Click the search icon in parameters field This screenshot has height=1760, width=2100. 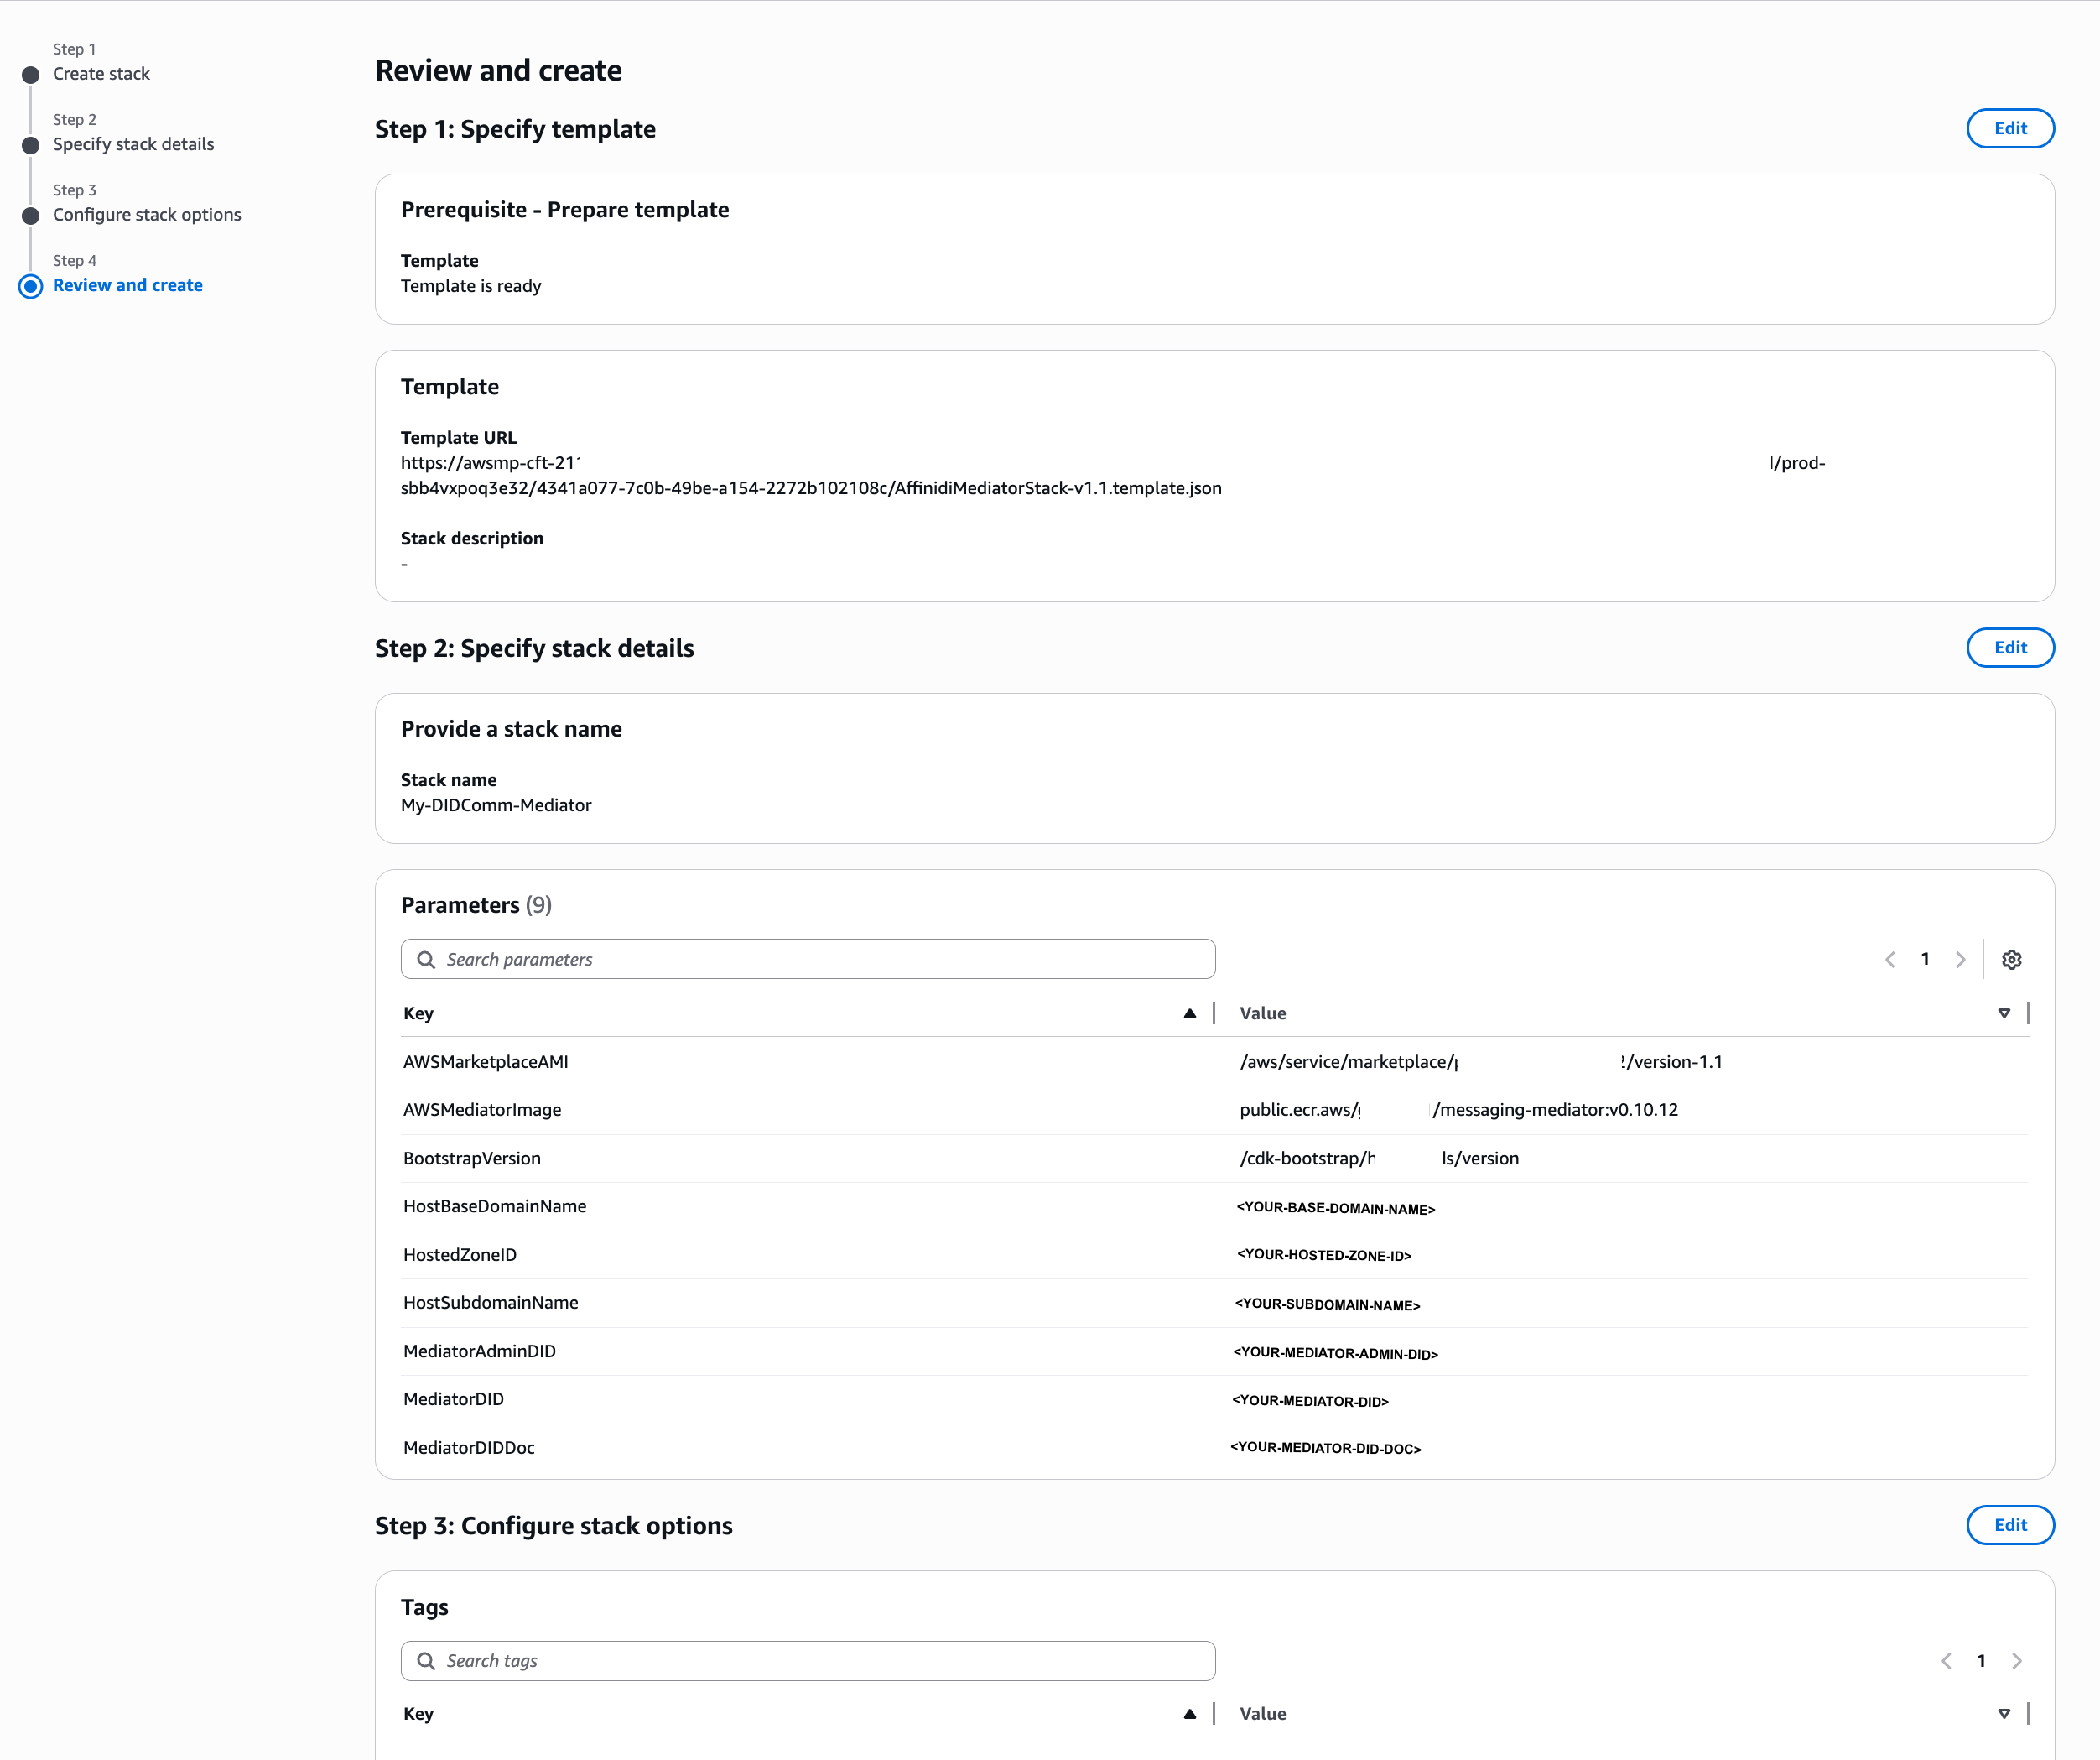point(426,959)
